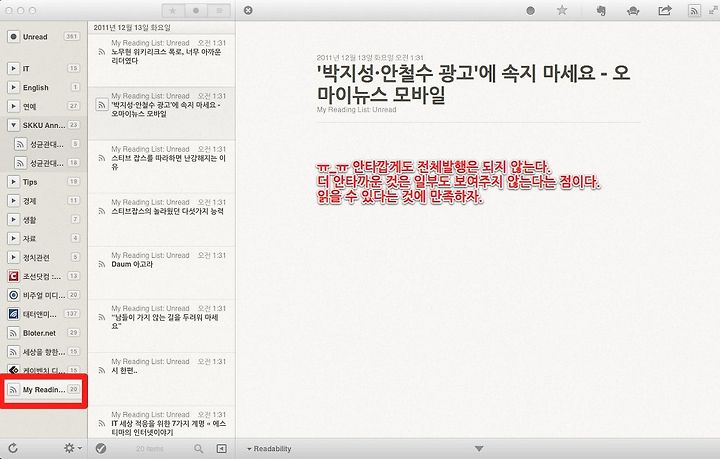This screenshot has height=459, width=720.
Task: Click the RSS icon beside '시 한편..'
Action: tap(101, 371)
